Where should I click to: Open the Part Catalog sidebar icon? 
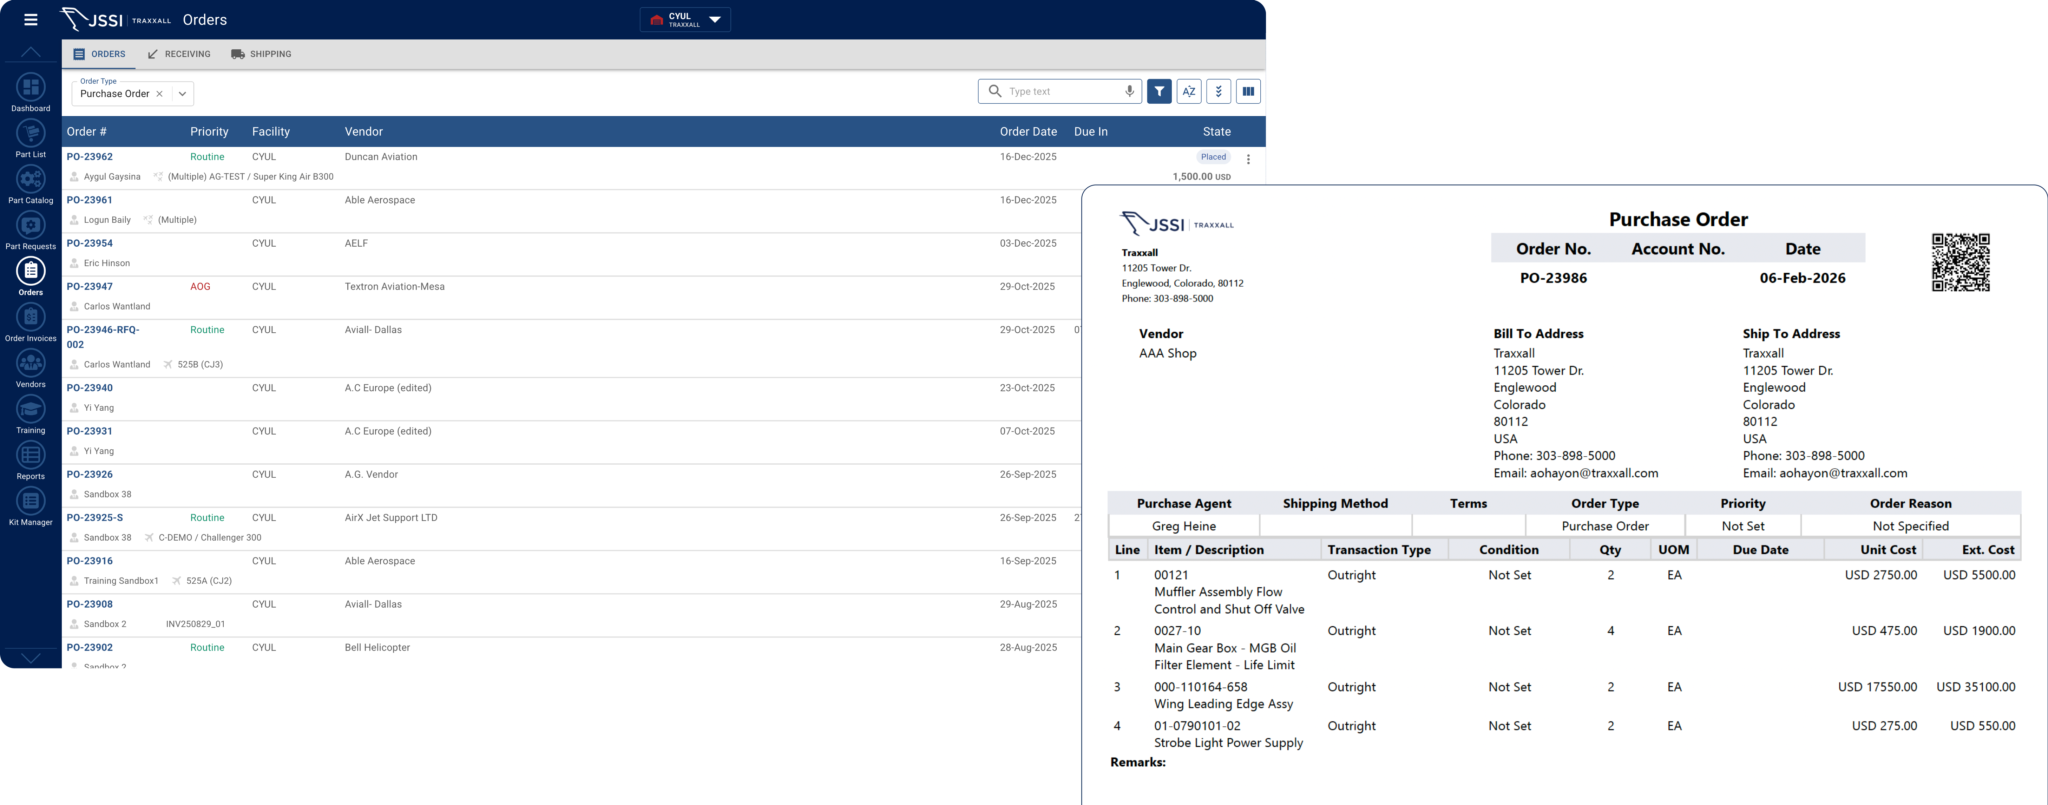pos(31,180)
